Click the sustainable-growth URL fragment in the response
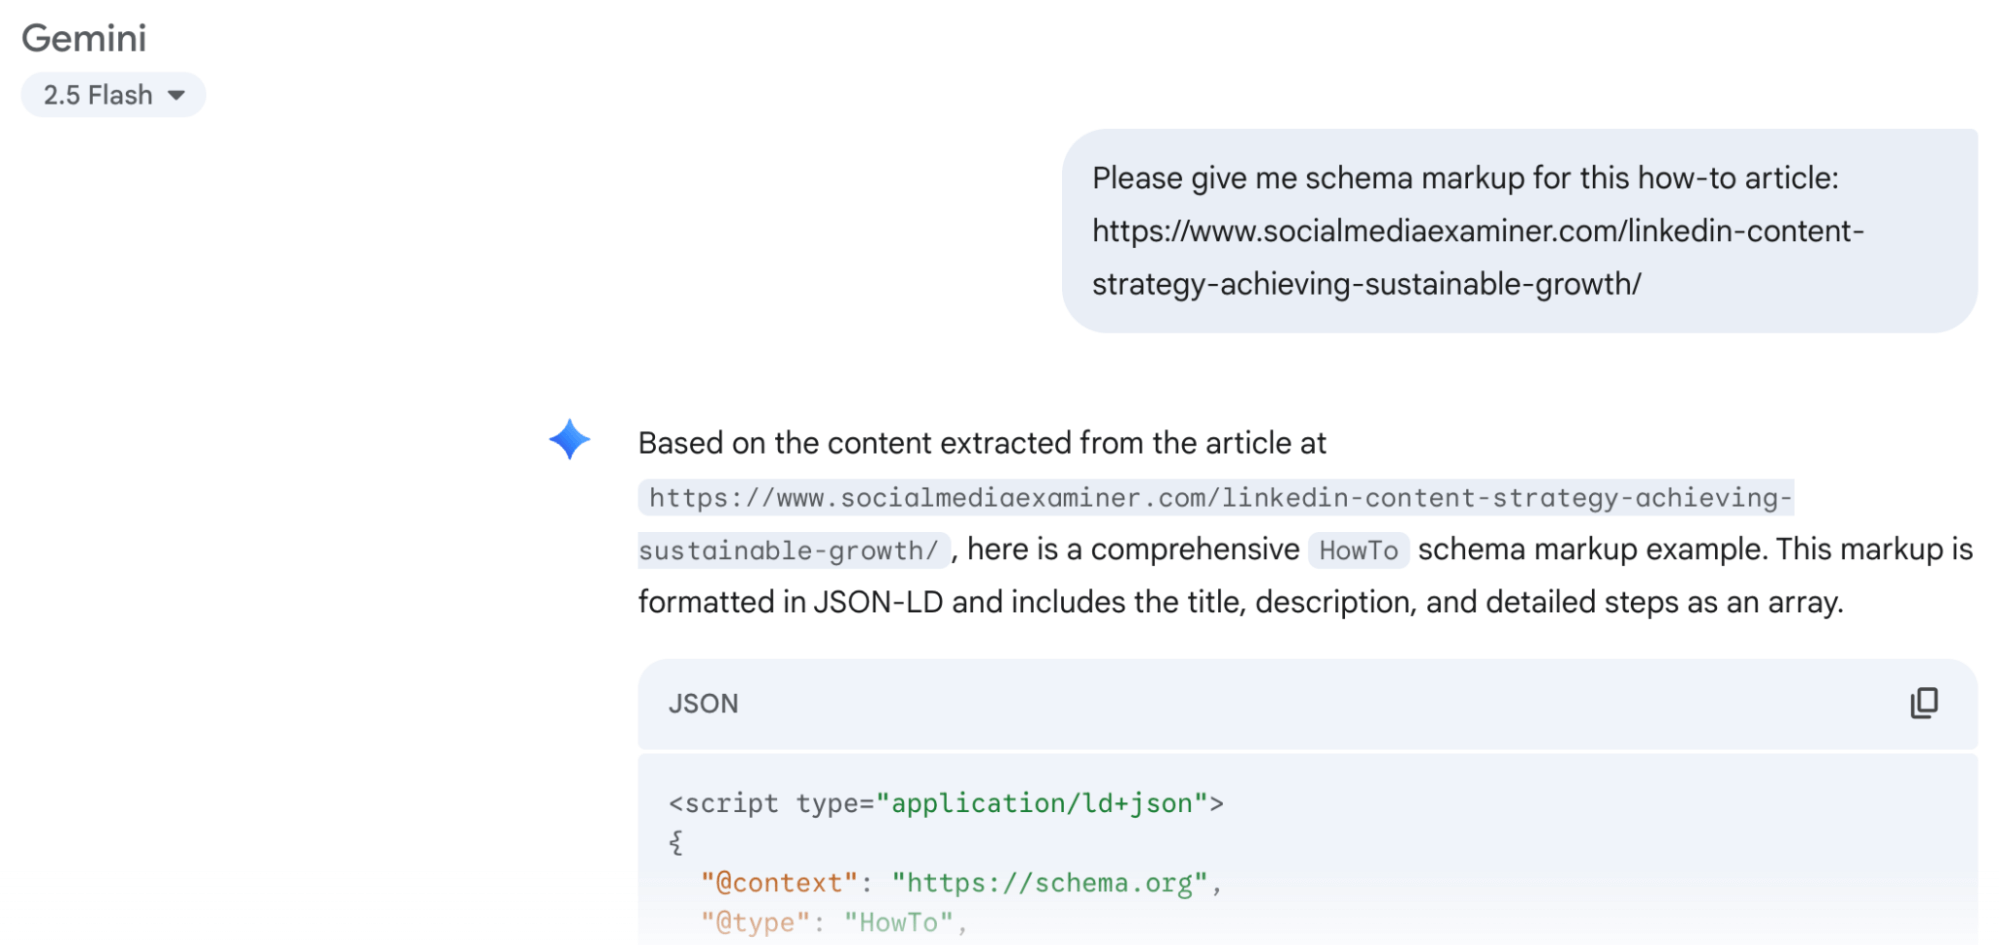 pyautogui.click(x=793, y=549)
